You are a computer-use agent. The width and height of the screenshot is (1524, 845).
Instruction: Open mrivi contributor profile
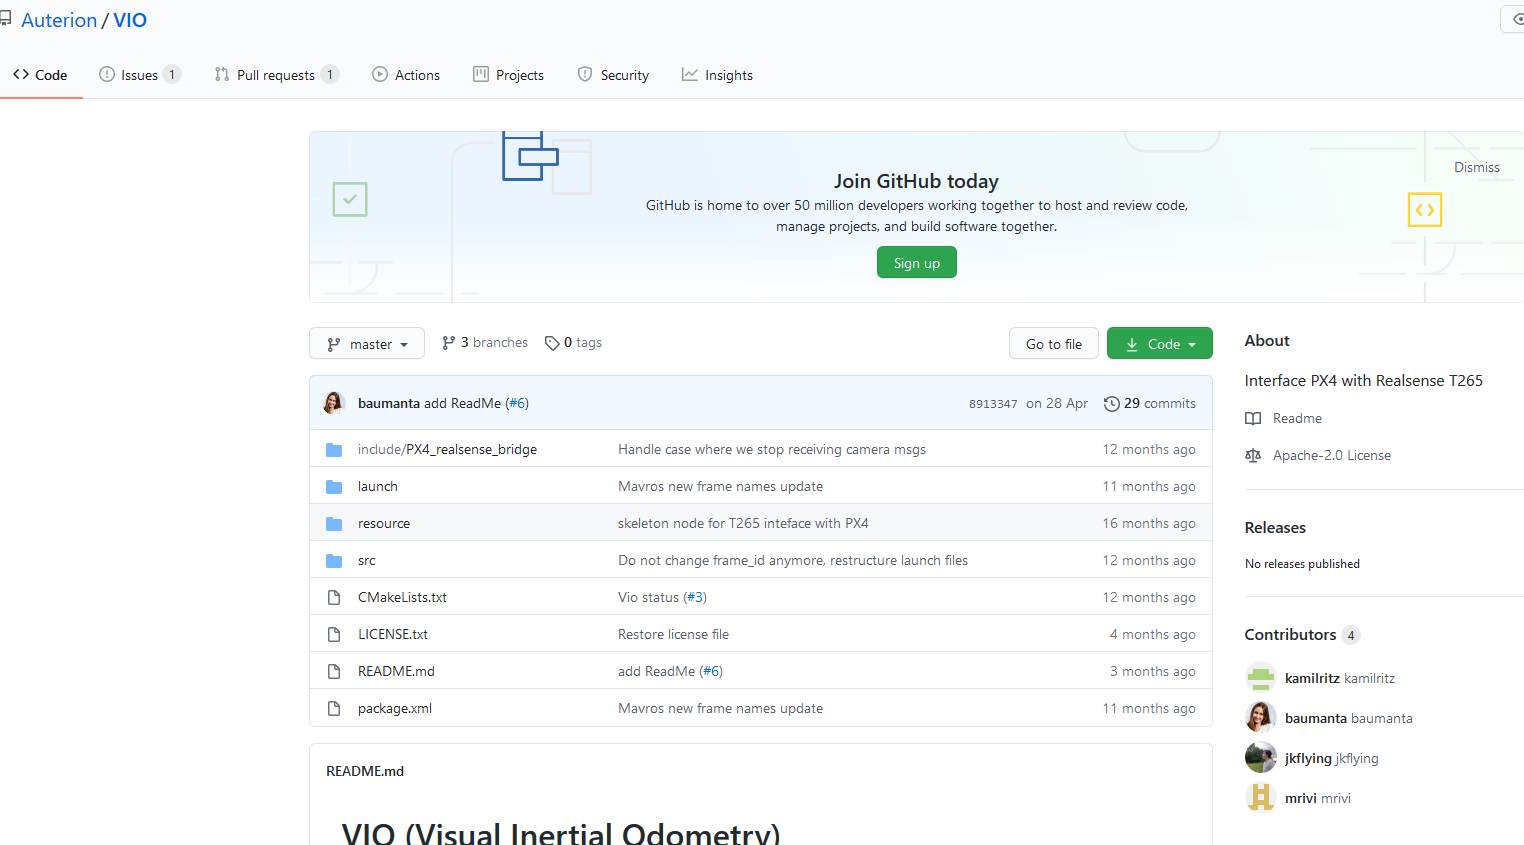click(1318, 798)
